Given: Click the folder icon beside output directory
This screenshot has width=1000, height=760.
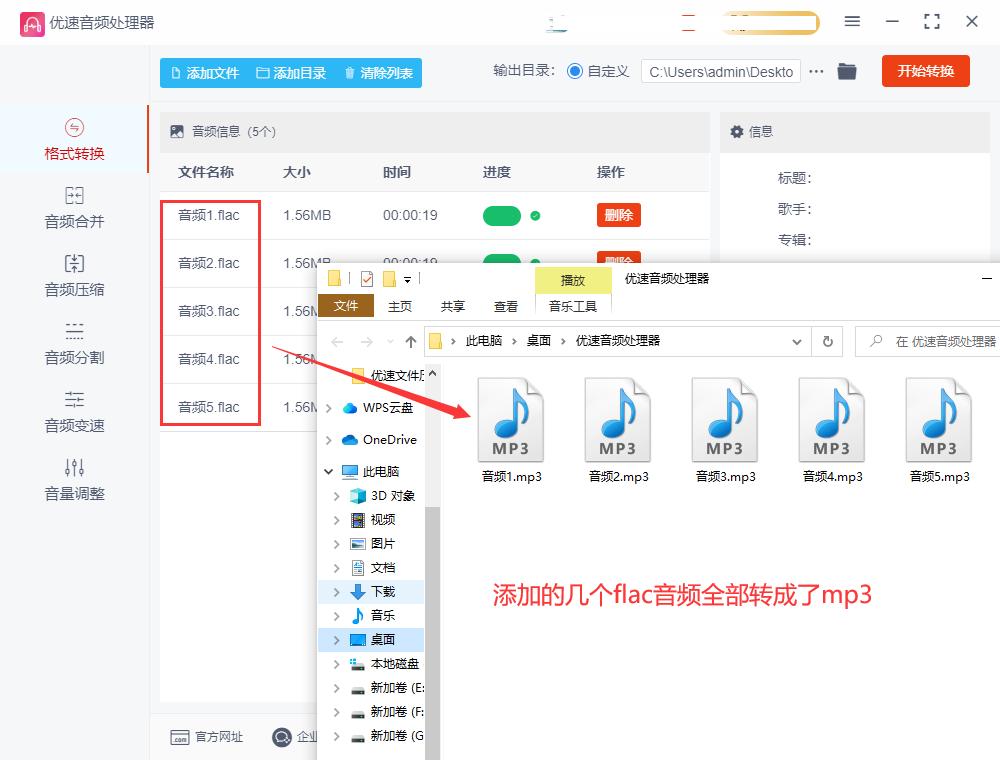Looking at the screenshot, I should (847, 71).
